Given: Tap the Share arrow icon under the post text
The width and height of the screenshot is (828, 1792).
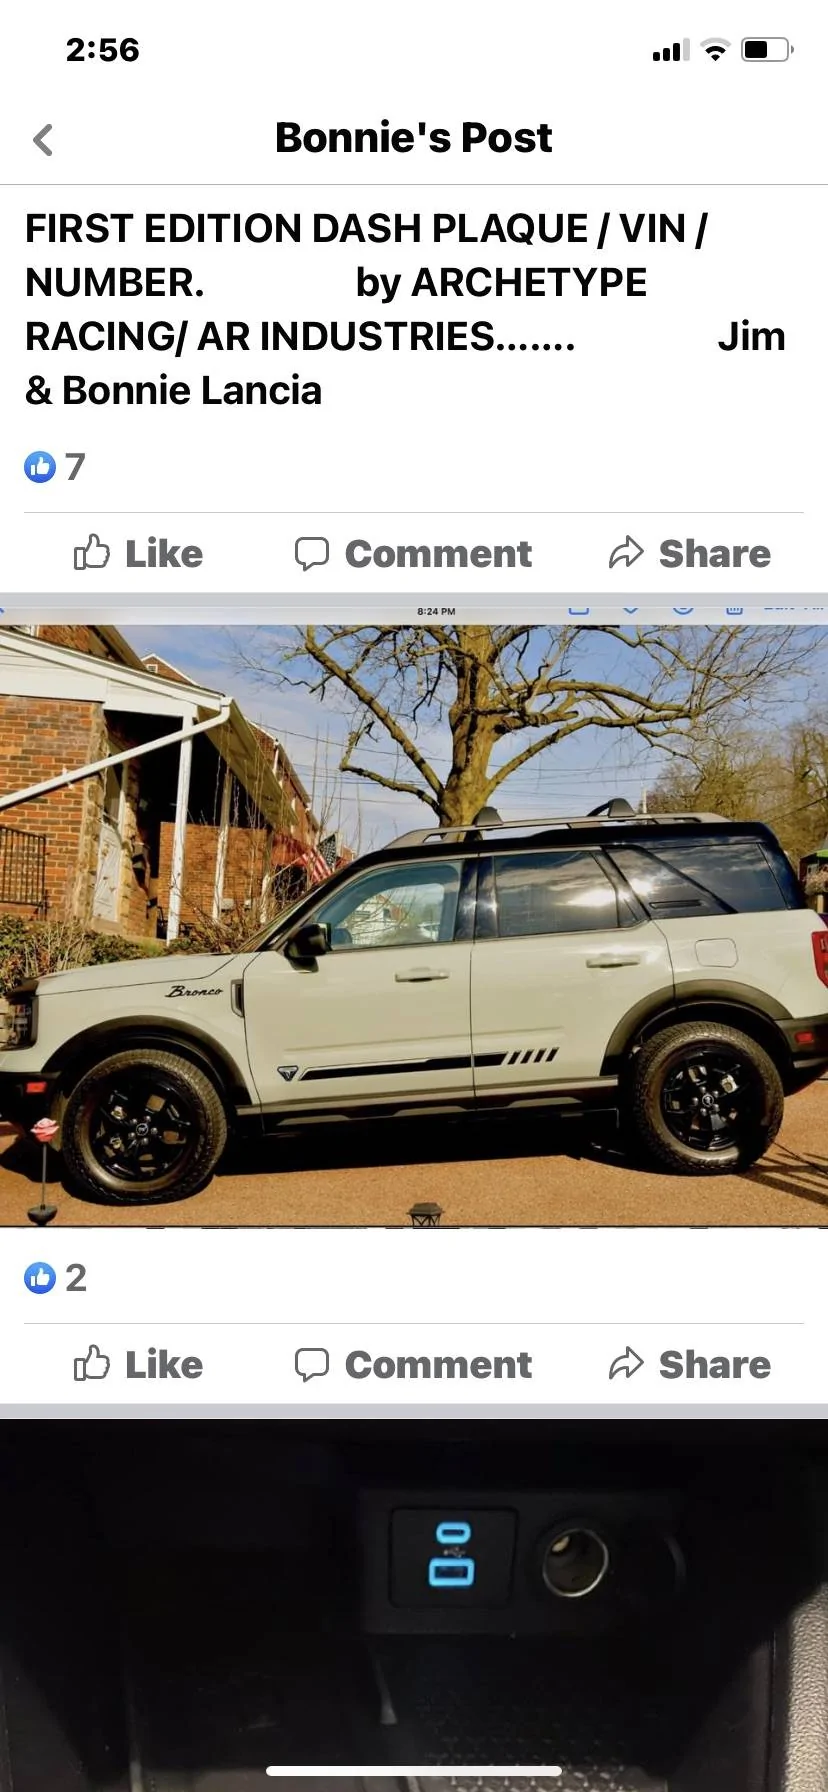Looking at the screenshot, I should (626, 552).
